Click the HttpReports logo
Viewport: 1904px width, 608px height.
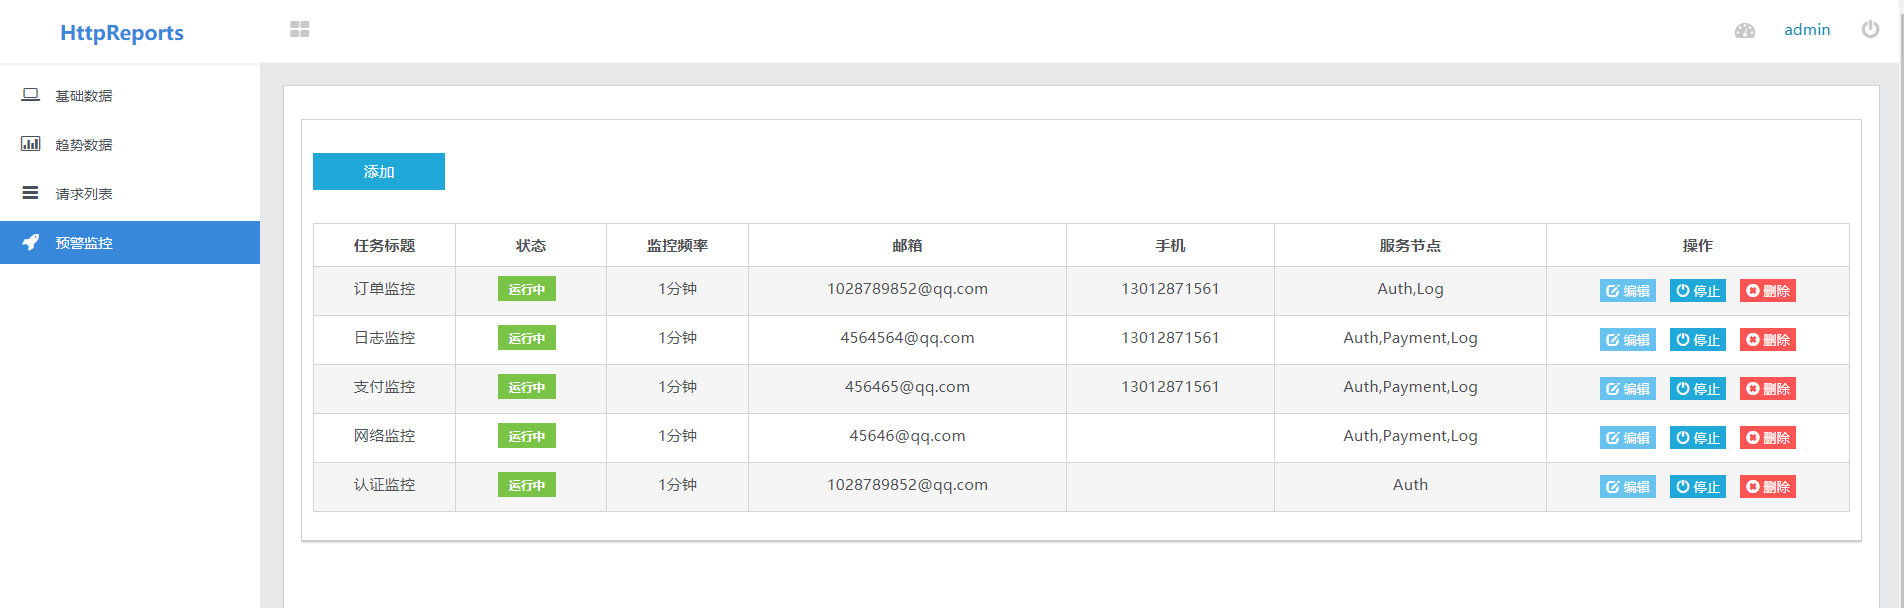pyautogui.click(x=122, y=33)
